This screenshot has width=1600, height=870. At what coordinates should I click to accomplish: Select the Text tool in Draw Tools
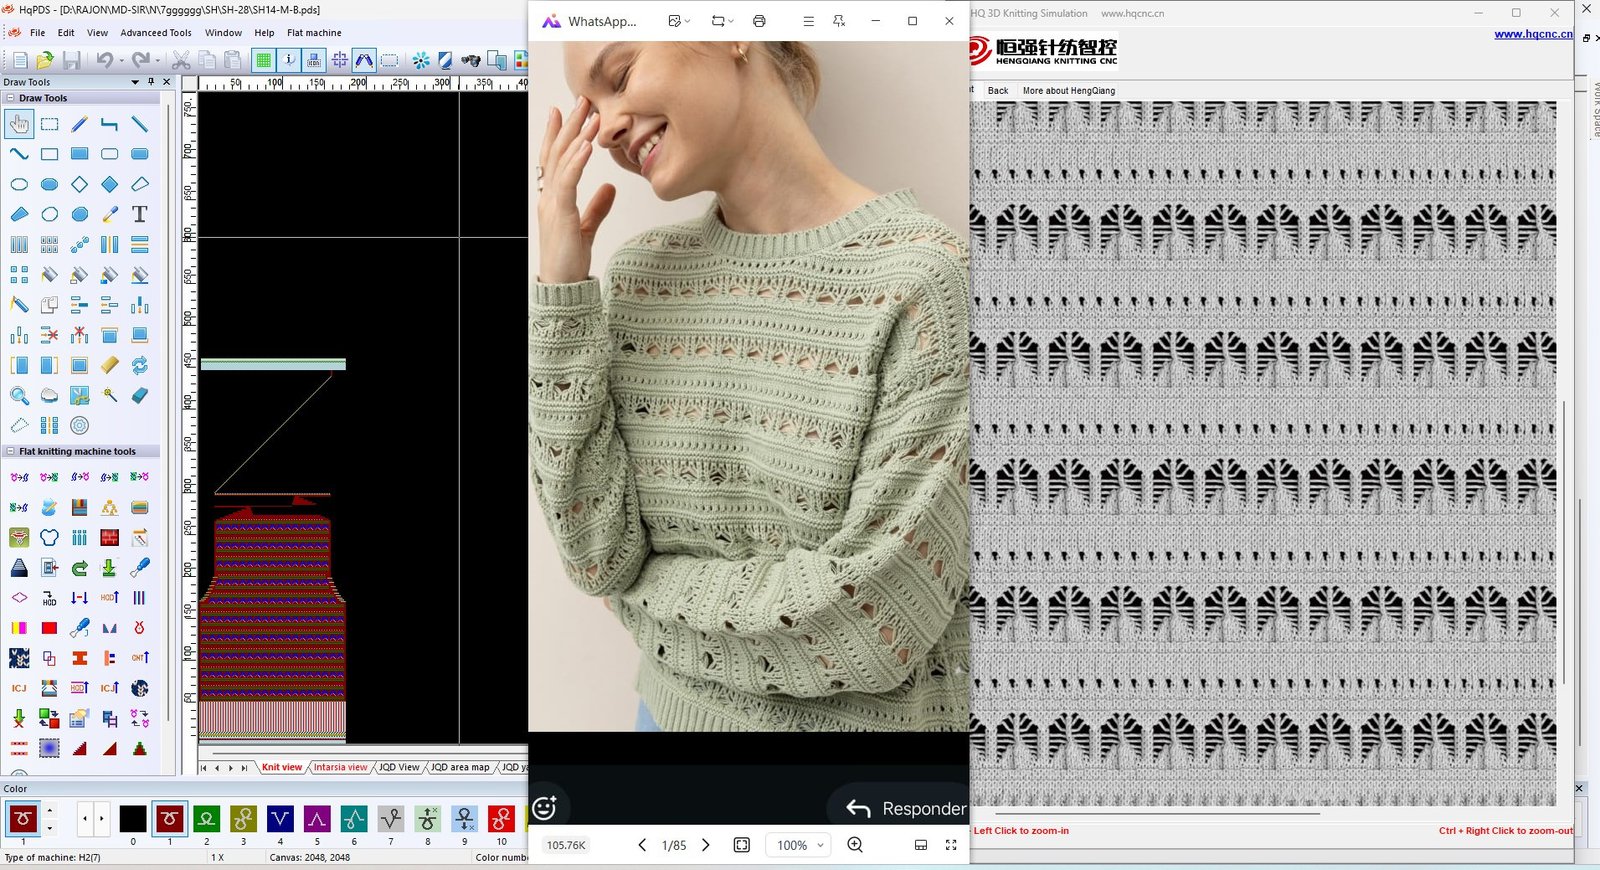pos(140,214)
